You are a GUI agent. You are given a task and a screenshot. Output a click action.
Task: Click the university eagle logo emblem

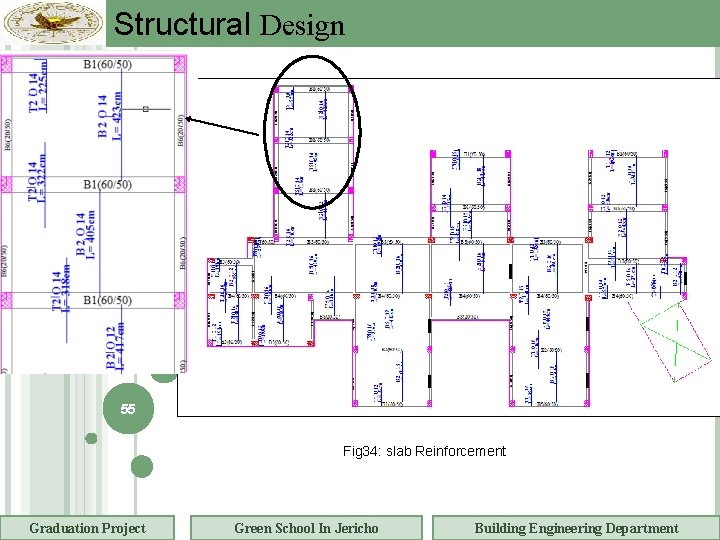53,22
